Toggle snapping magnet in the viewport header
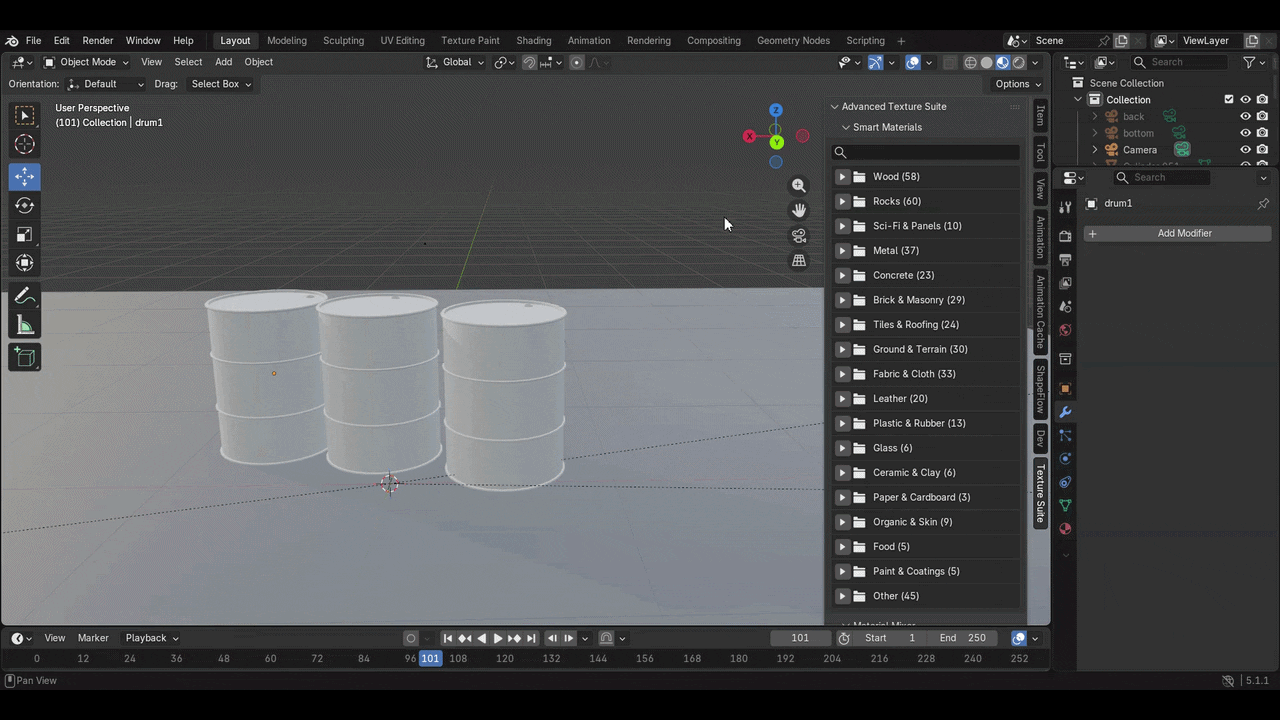This screenshot has height=720, width=1280. 529,63
